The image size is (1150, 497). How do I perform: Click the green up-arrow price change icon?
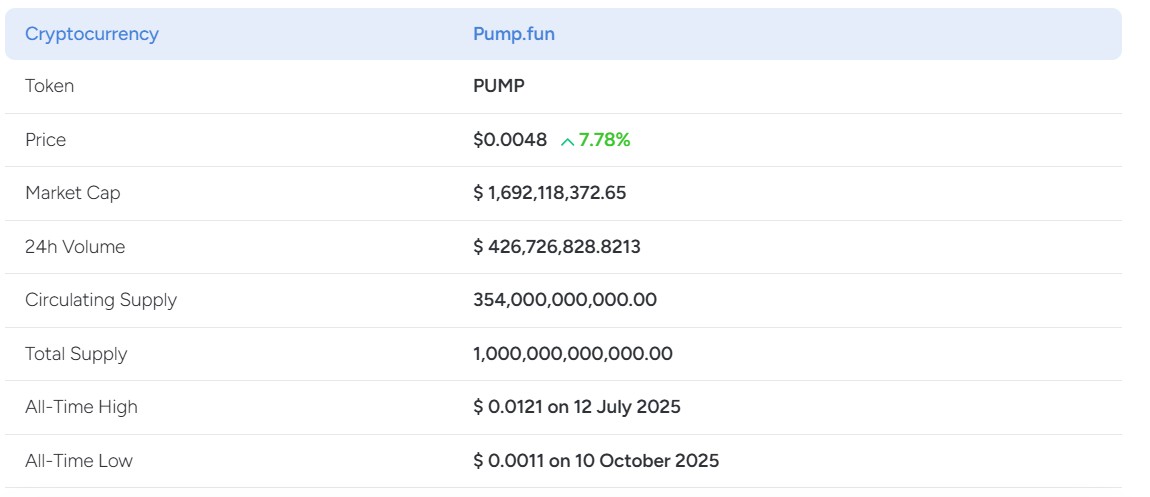567,141
